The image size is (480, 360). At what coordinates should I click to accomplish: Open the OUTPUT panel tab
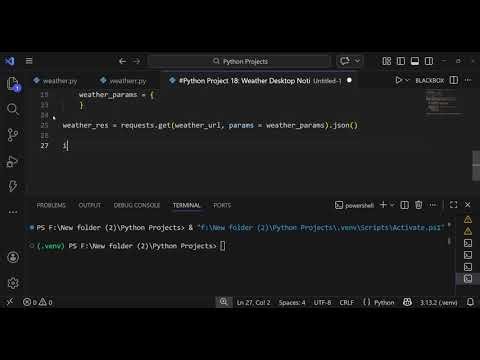[x=90, y=205]
